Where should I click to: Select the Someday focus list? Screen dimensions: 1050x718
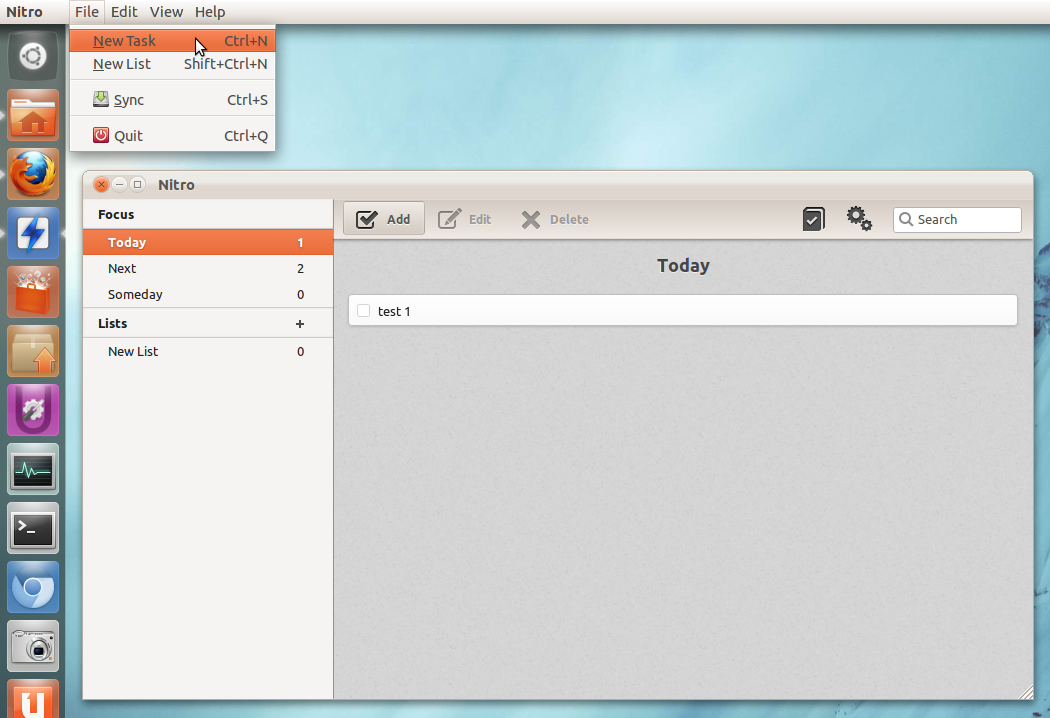(208, 295)
